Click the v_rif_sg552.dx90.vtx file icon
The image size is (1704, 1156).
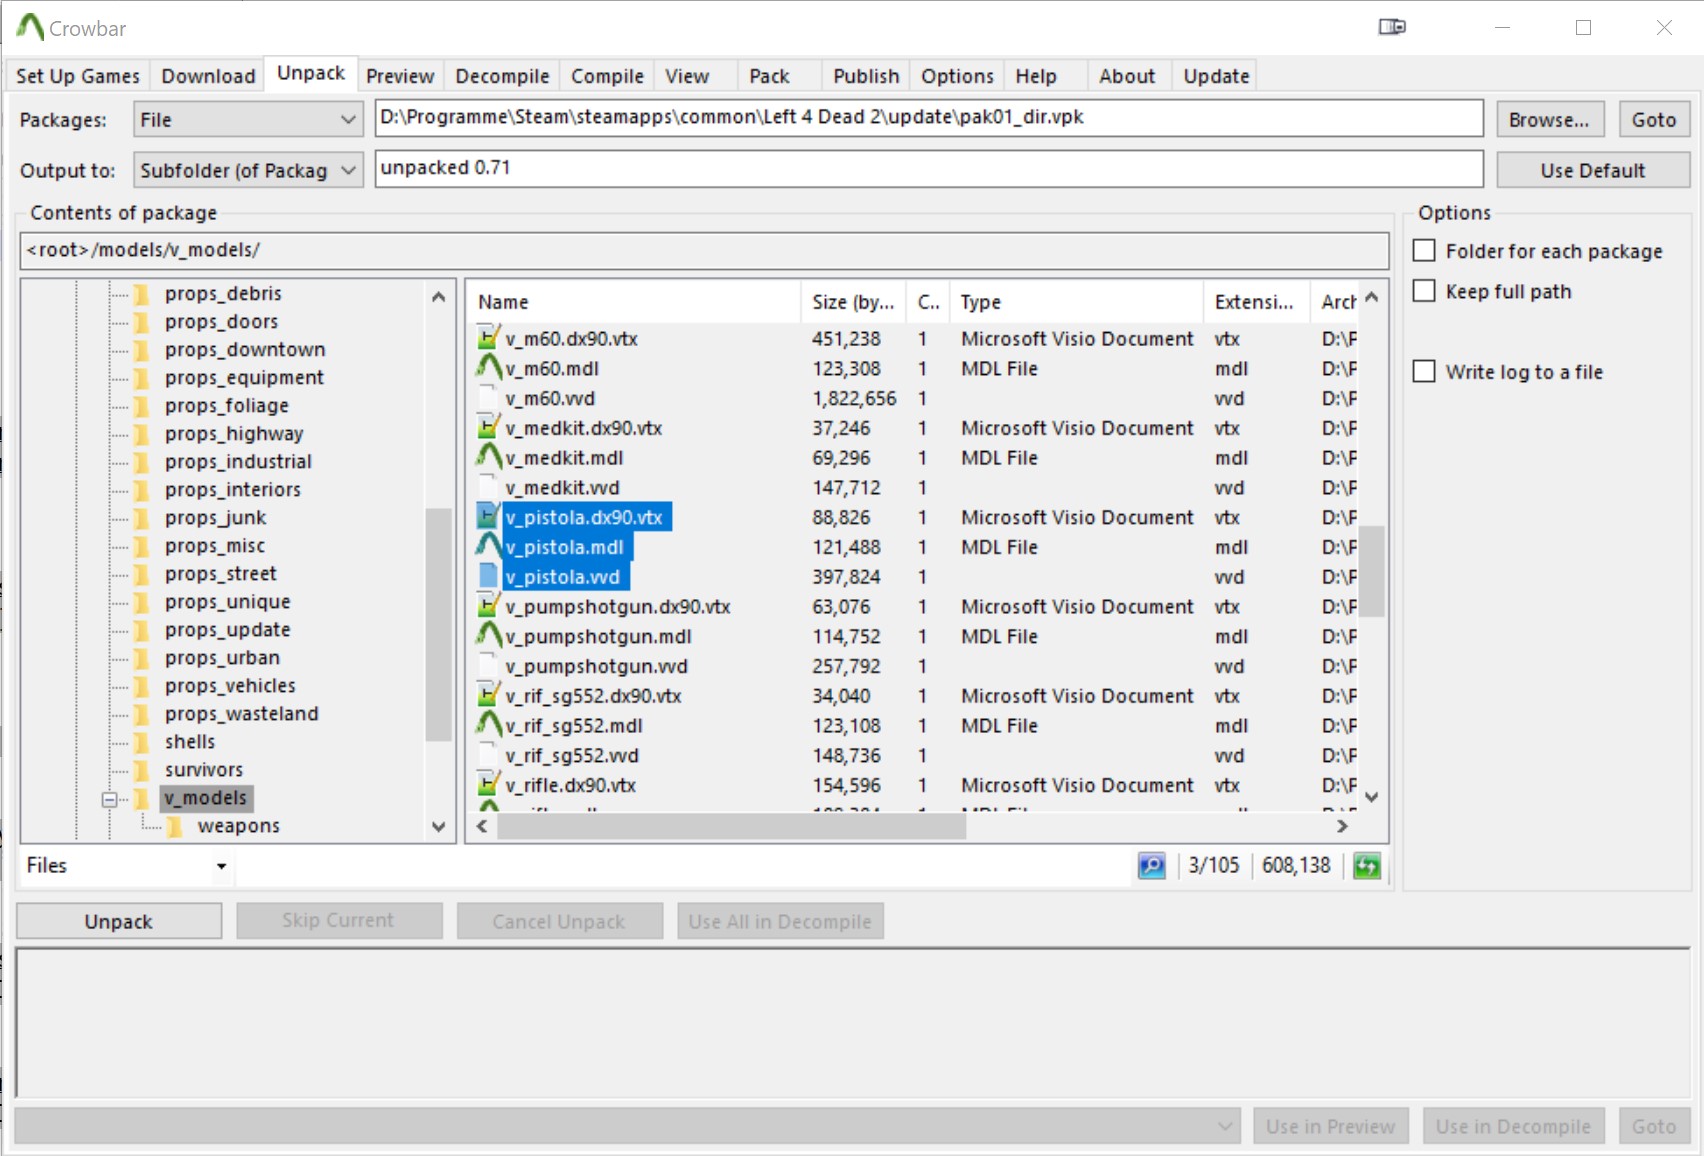point(488,696)
